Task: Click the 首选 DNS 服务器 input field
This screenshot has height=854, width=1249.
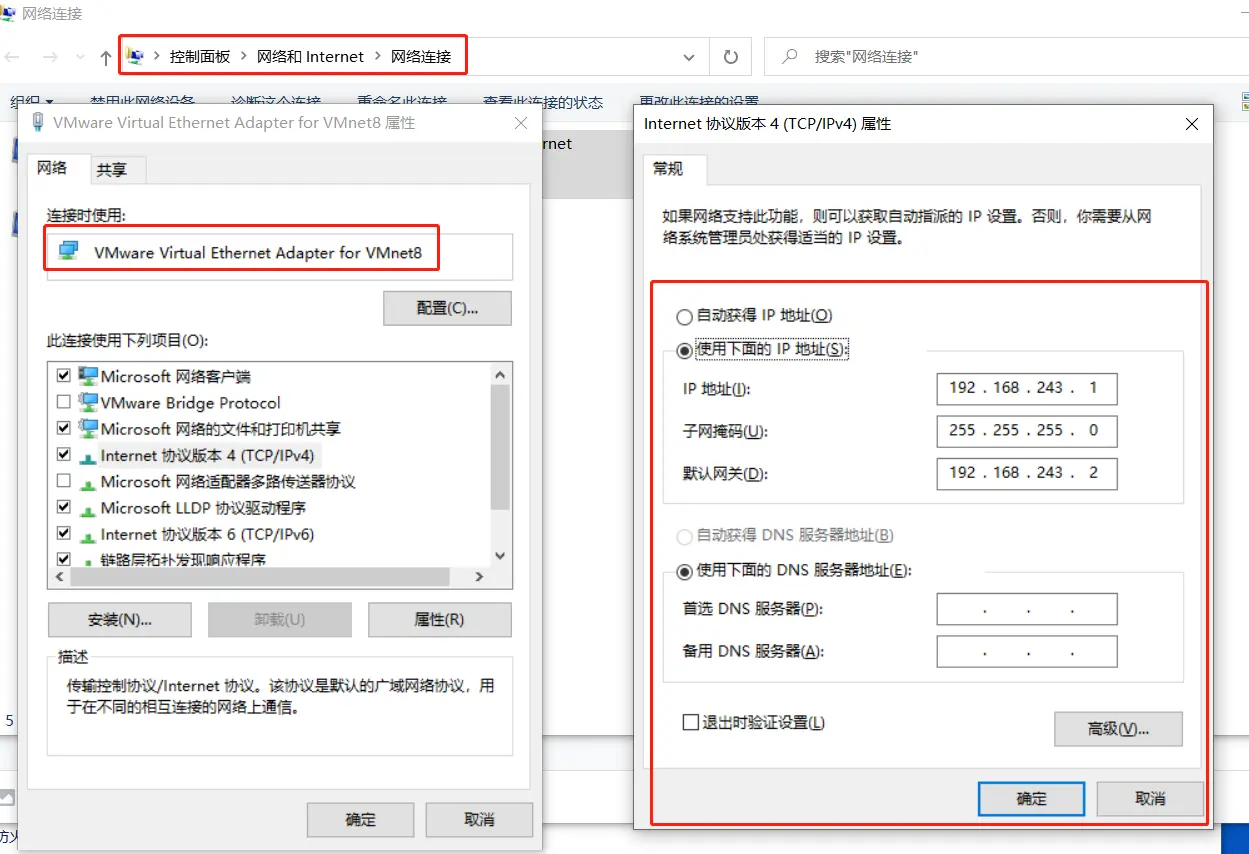Action: click(1027, 609)
